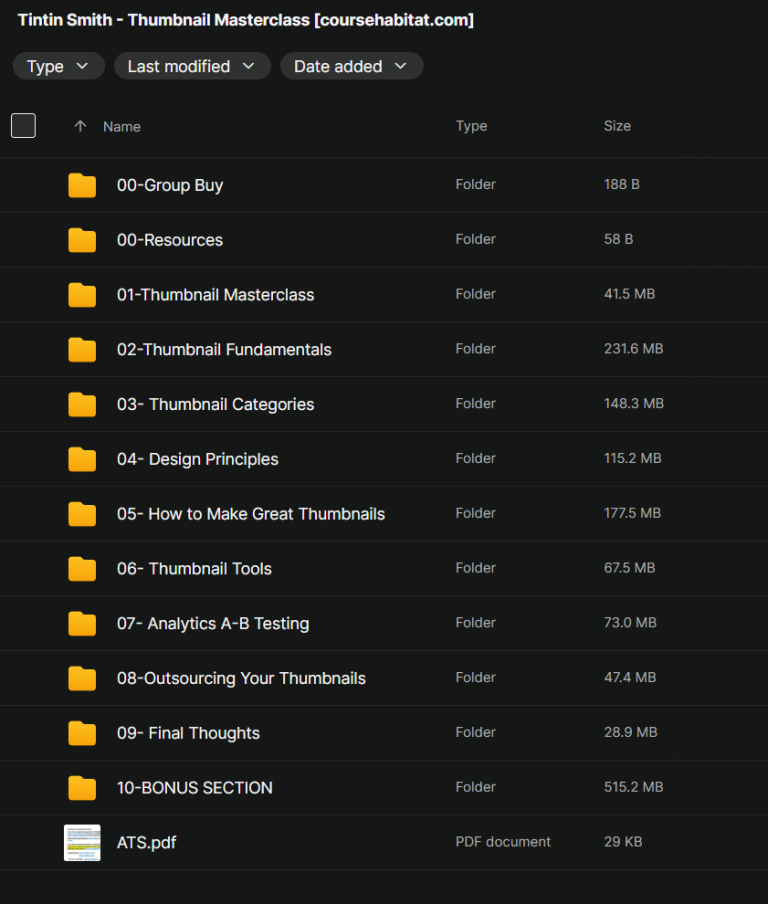
Task: Click the 115.2 MB size value
Action: coord(633,458)
